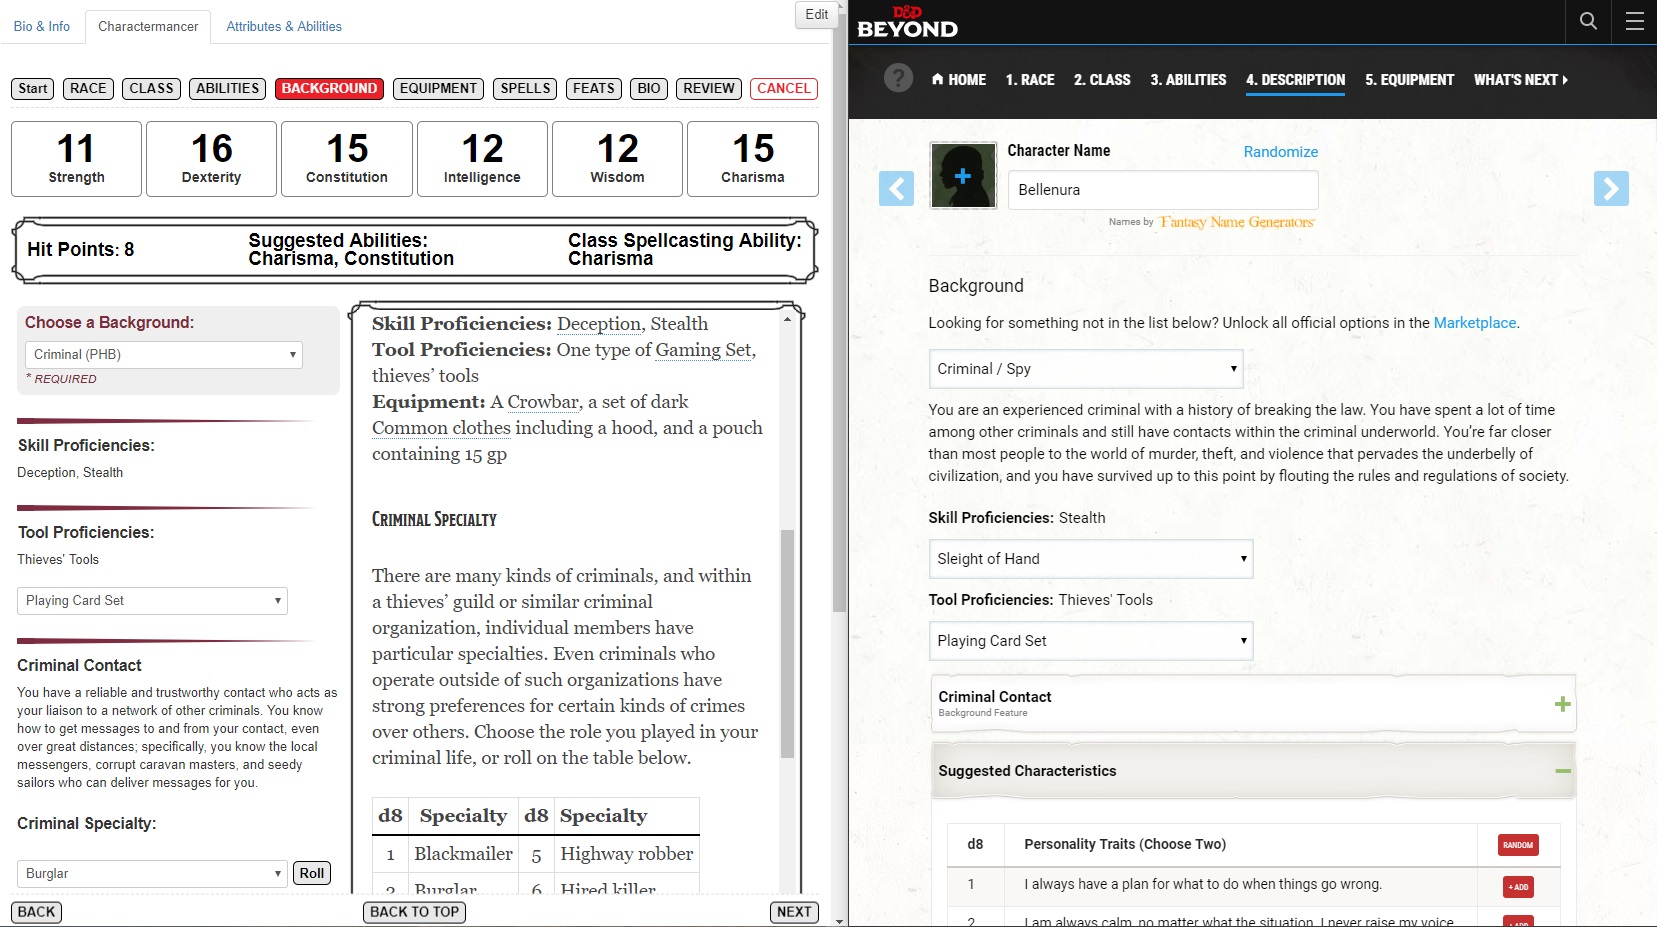Open the Criminal (PHB) background dropdown
Viewport: 1657px width, 927px height.
pos(163,355)
